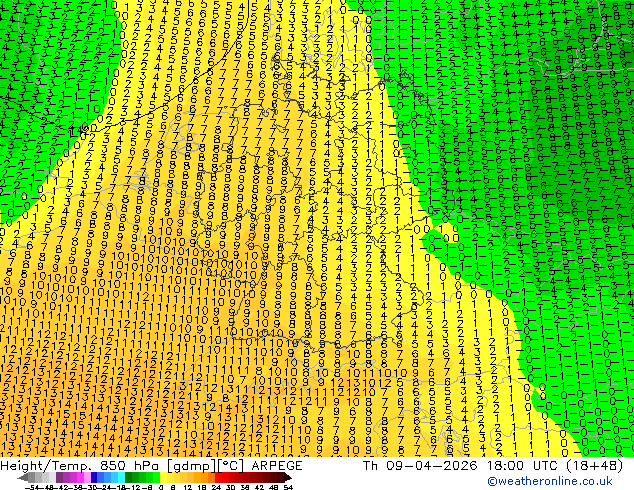
Task: Click the bright yellow swatch in the legend
Action: [x=163, y=477]
